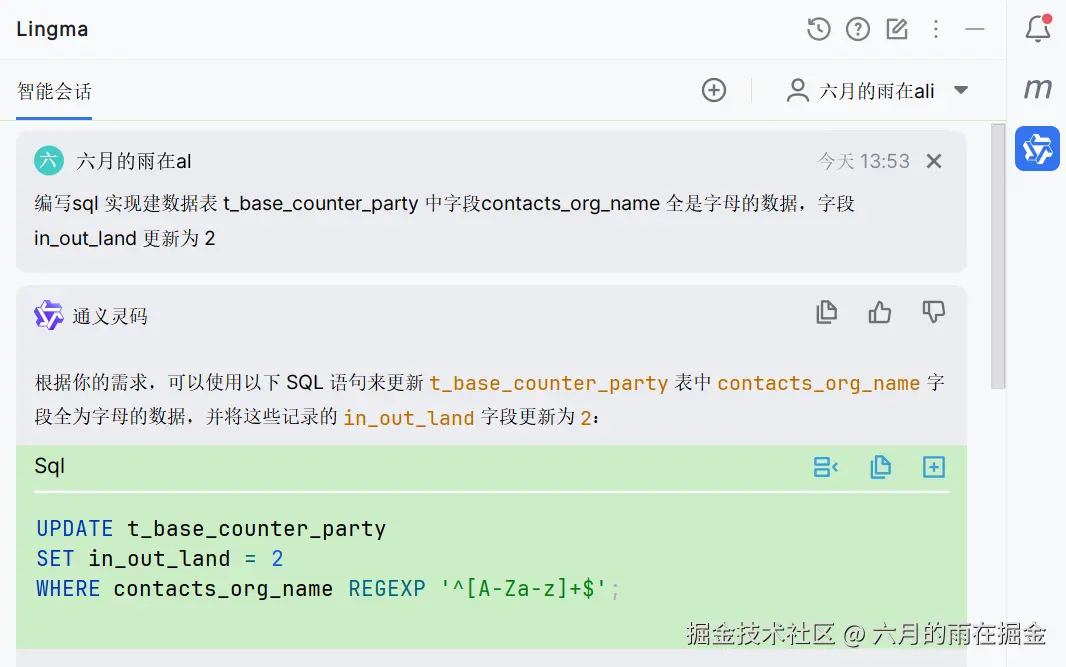Open the Maven 'm' sidebar tool
Image resolution: width=1066 pixels, height=667 pixels.
tap(1038, 88)
